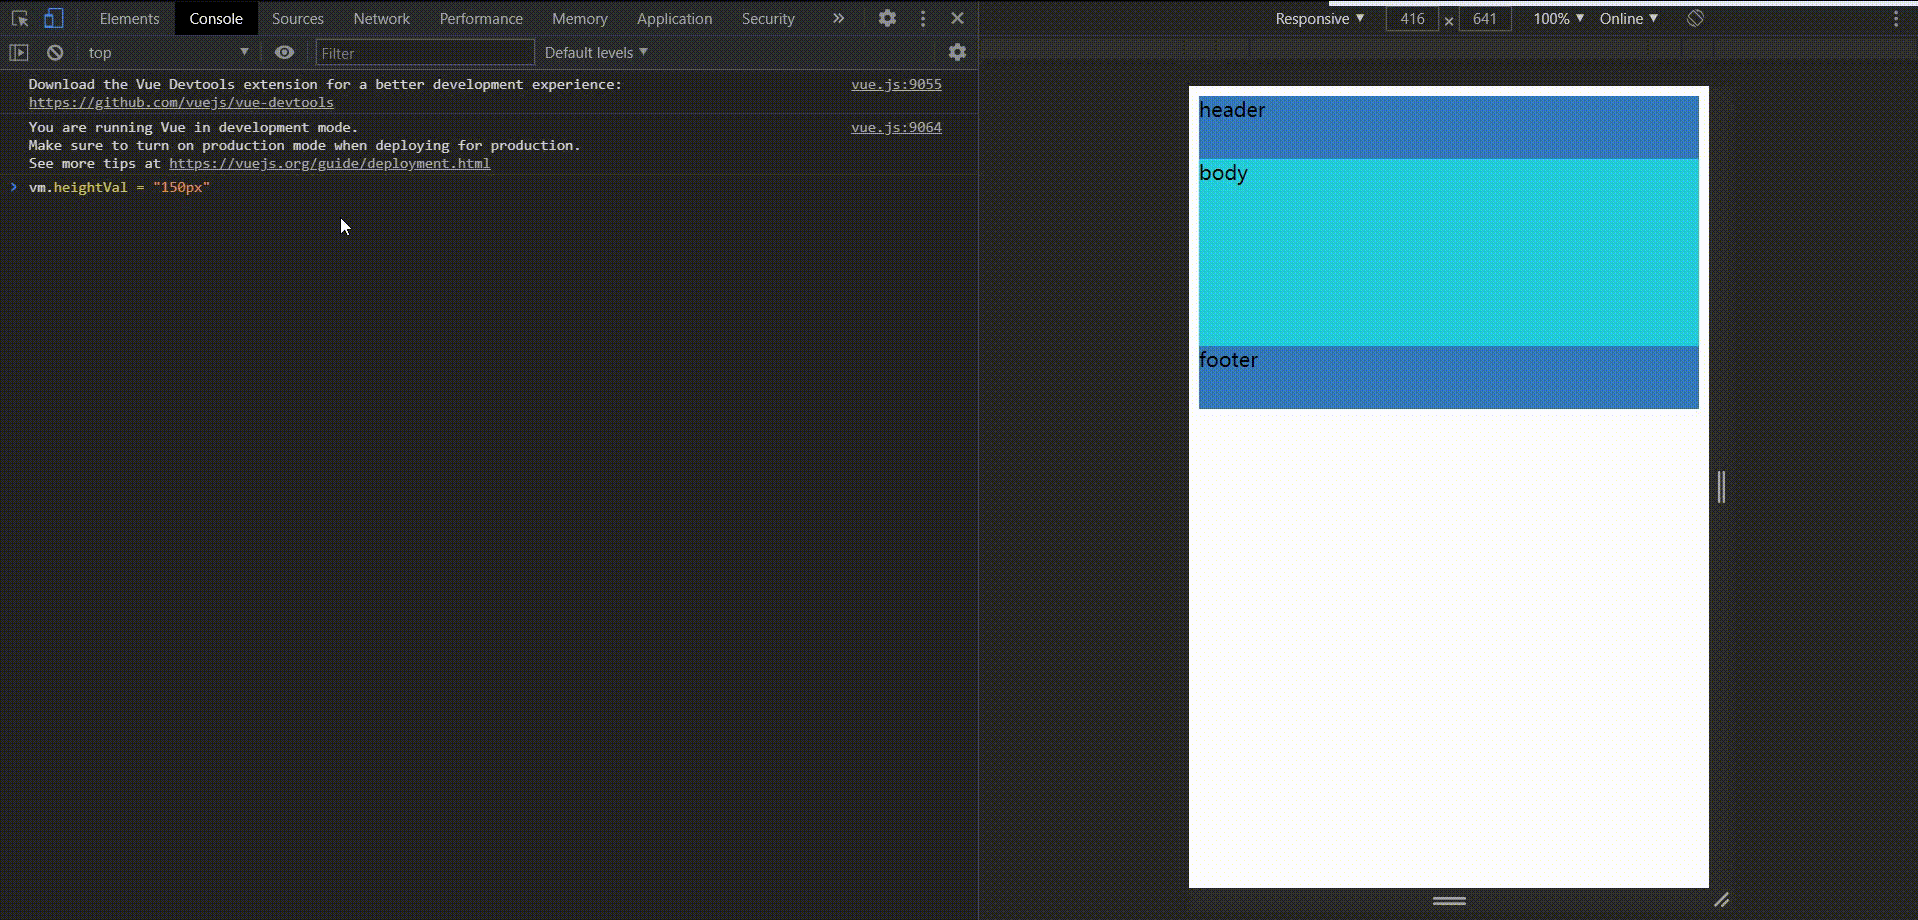Open the Online throttling dropdown
This screenshot has height=920, width=1918.
[1628, 18]
